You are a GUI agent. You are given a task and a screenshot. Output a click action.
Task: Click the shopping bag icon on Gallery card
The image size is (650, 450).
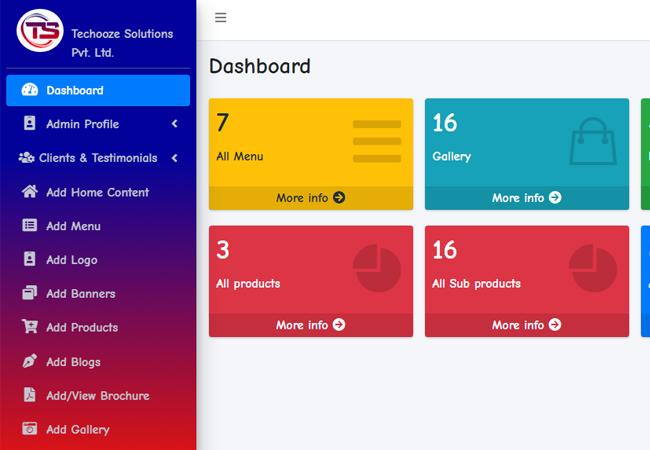coord(592,142)
